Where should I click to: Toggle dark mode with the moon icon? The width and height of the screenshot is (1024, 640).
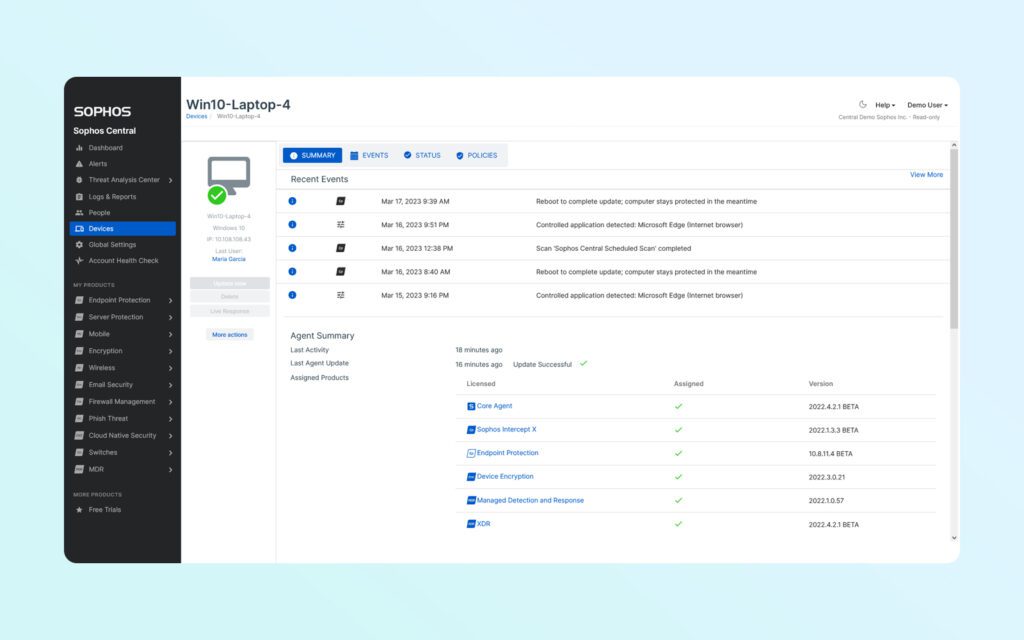(x=863, y=104)
